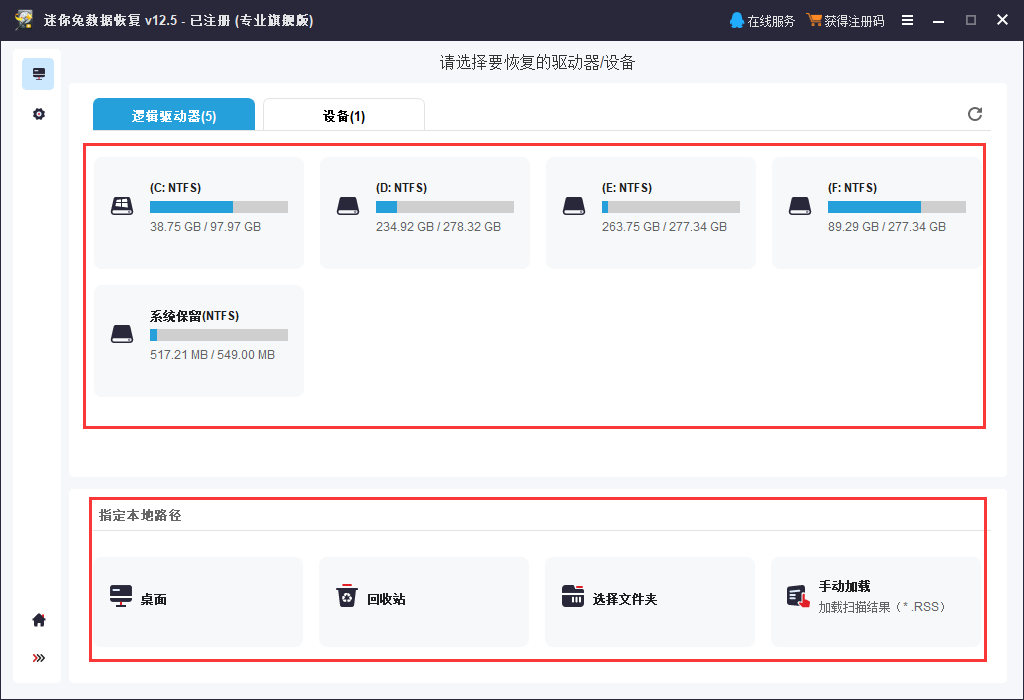Click the 263.75 GB / 277.34 GB size text
Image resolution: width=1024 pixels, height=700 pixels.
click(664, 227)
